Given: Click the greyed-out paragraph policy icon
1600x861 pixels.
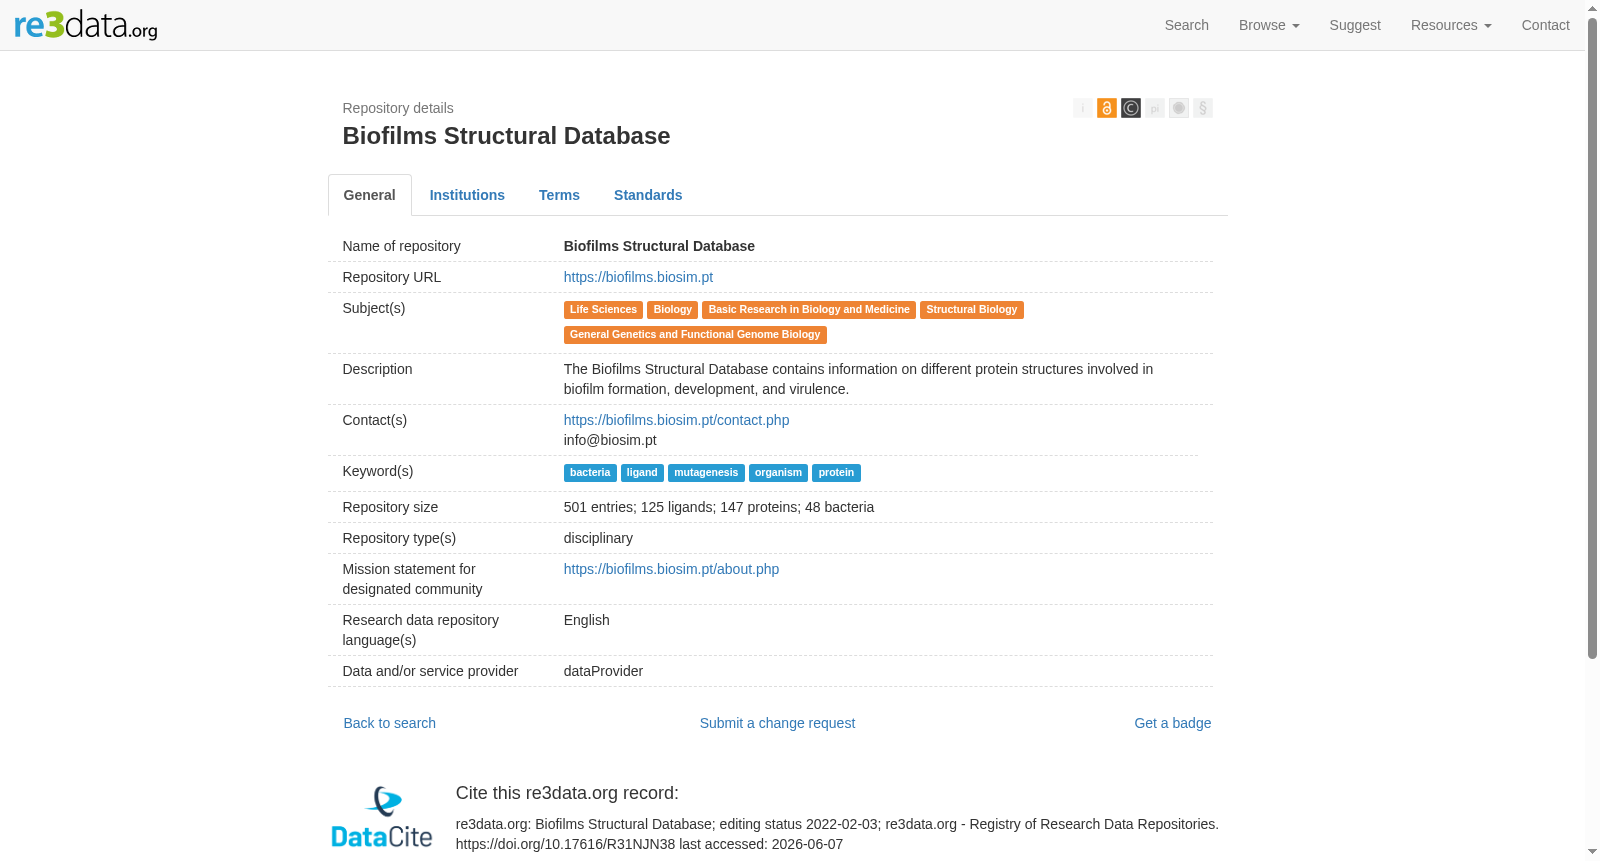Looking at the screenshot, I should (x=1202, y=108).
